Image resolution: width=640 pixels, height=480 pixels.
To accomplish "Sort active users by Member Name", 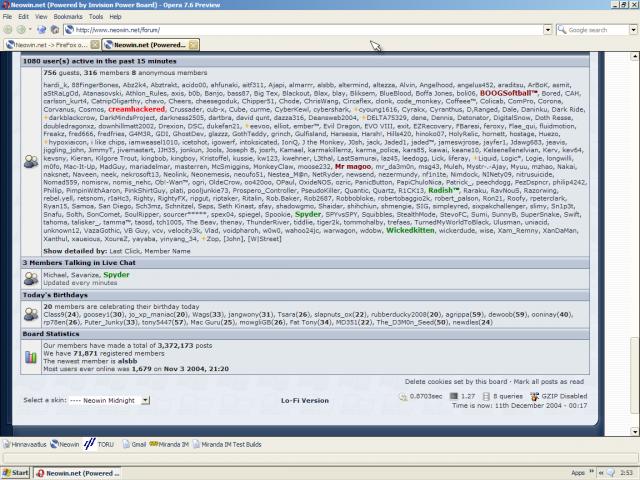I will [x=167, y=251].
